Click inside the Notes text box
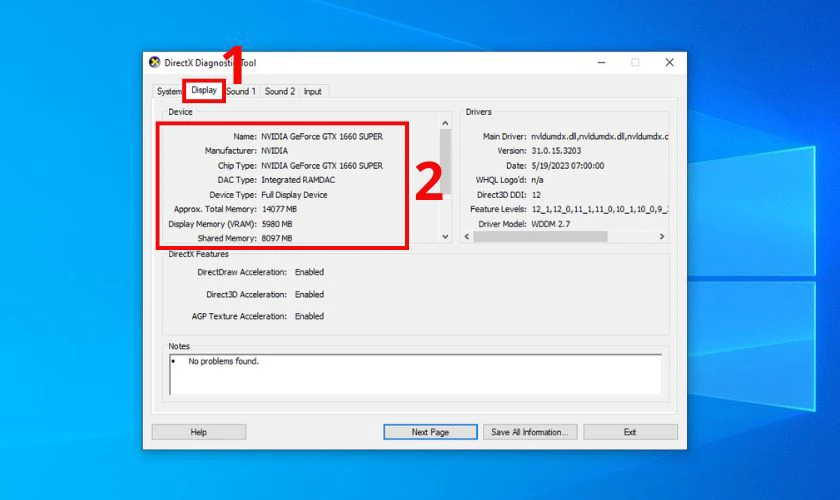This screenshot has width=840, height=500. (x=415, y=375)
